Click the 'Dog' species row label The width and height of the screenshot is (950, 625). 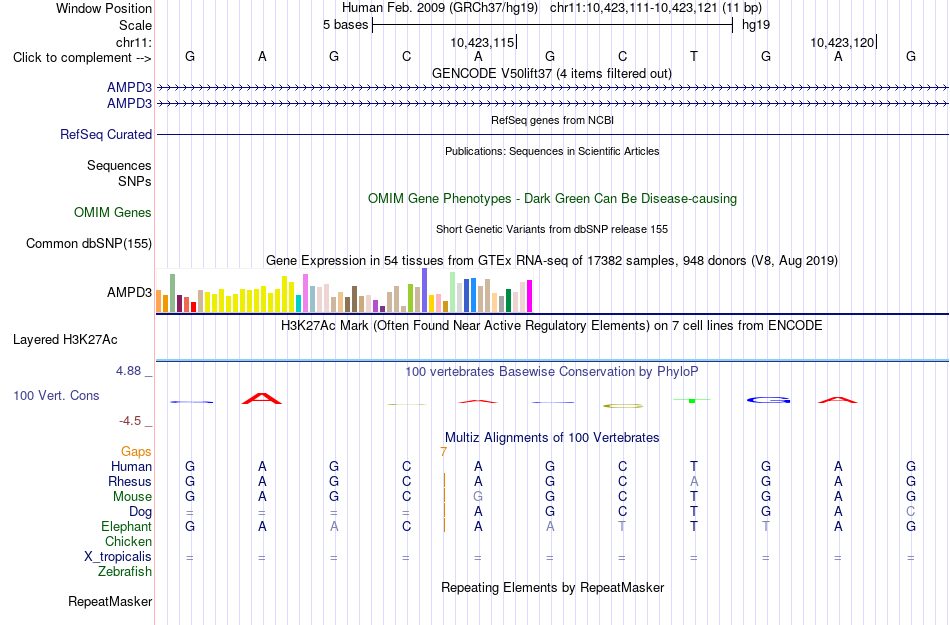pyautogui.click(x=140, y=512)
